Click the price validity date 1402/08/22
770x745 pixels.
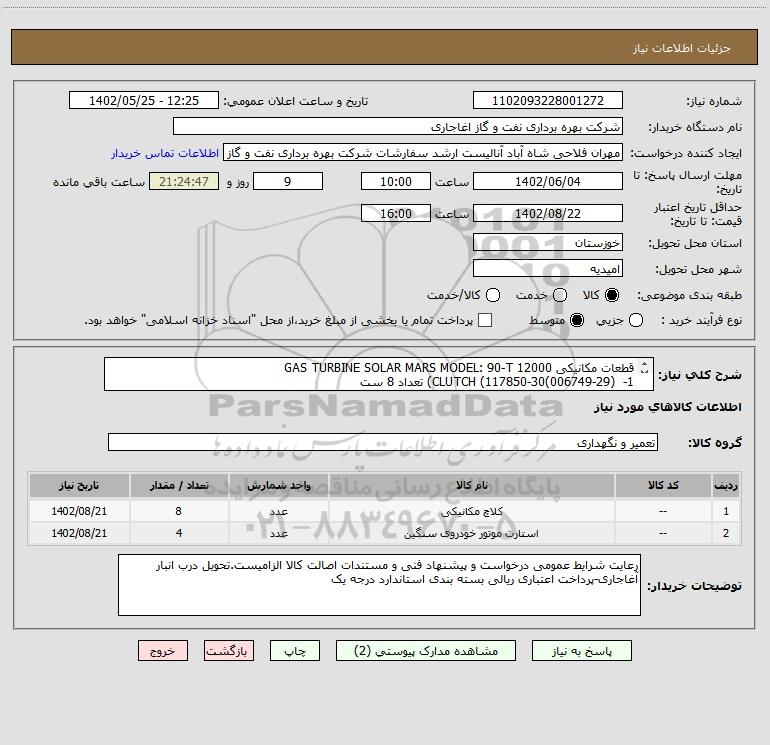pos(548,214)
